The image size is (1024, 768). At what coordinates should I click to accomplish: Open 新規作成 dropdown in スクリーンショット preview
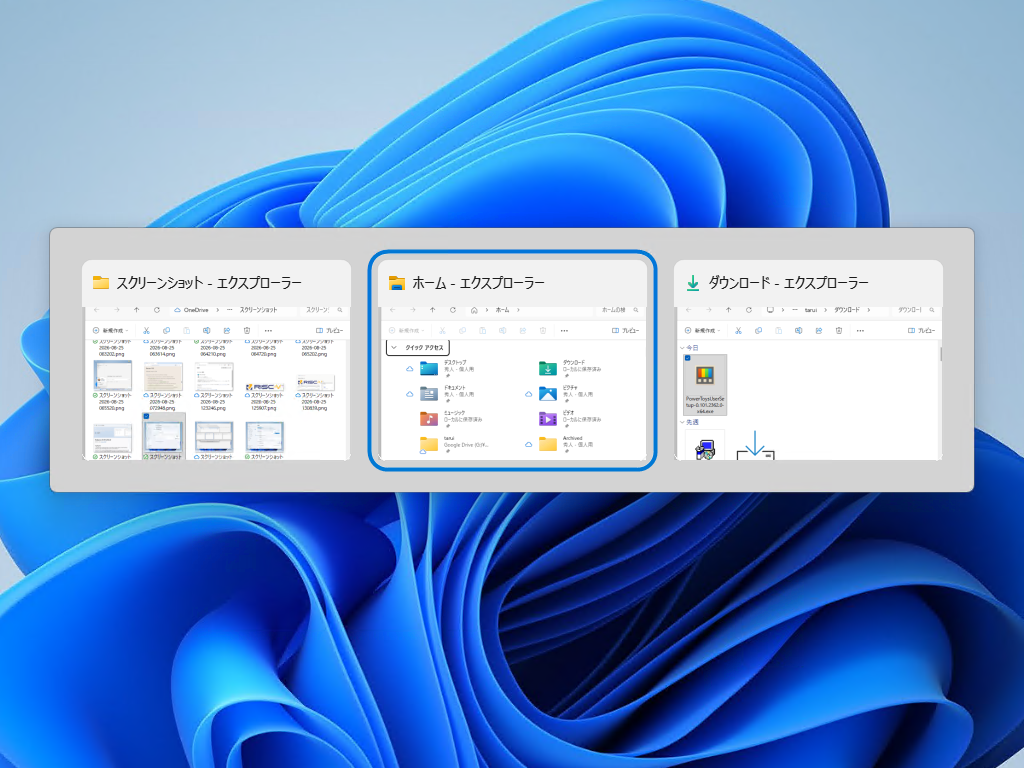coord(110,330)
